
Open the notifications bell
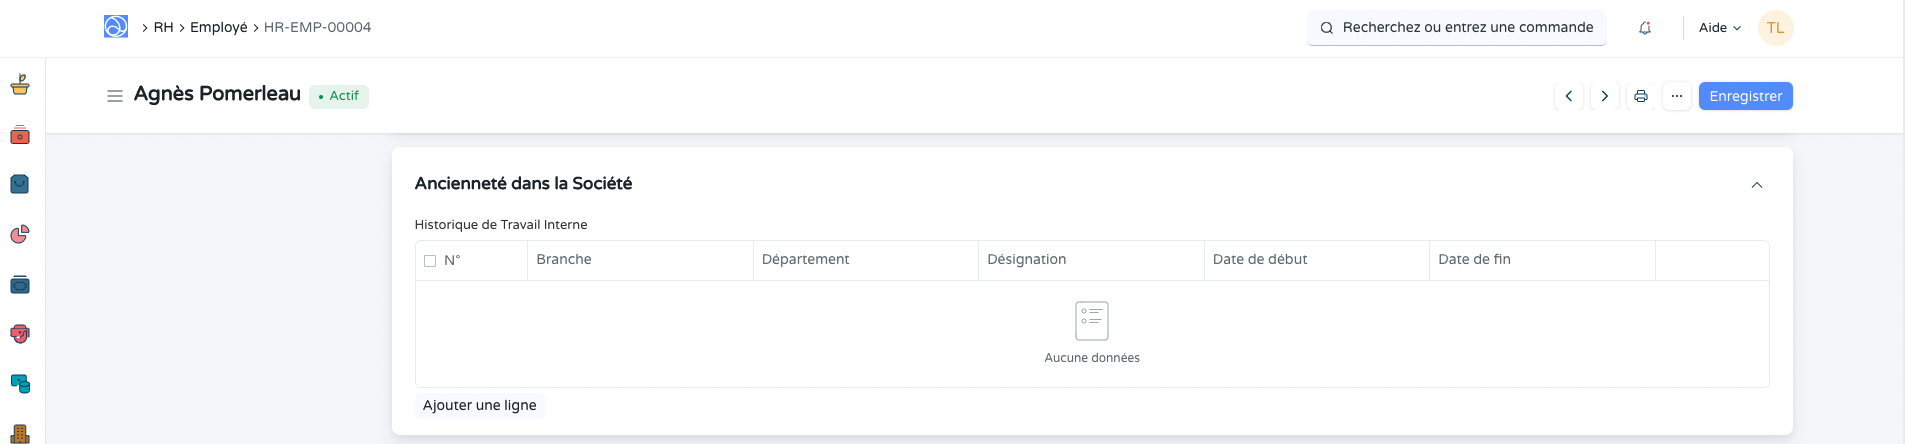[1645, 28]
